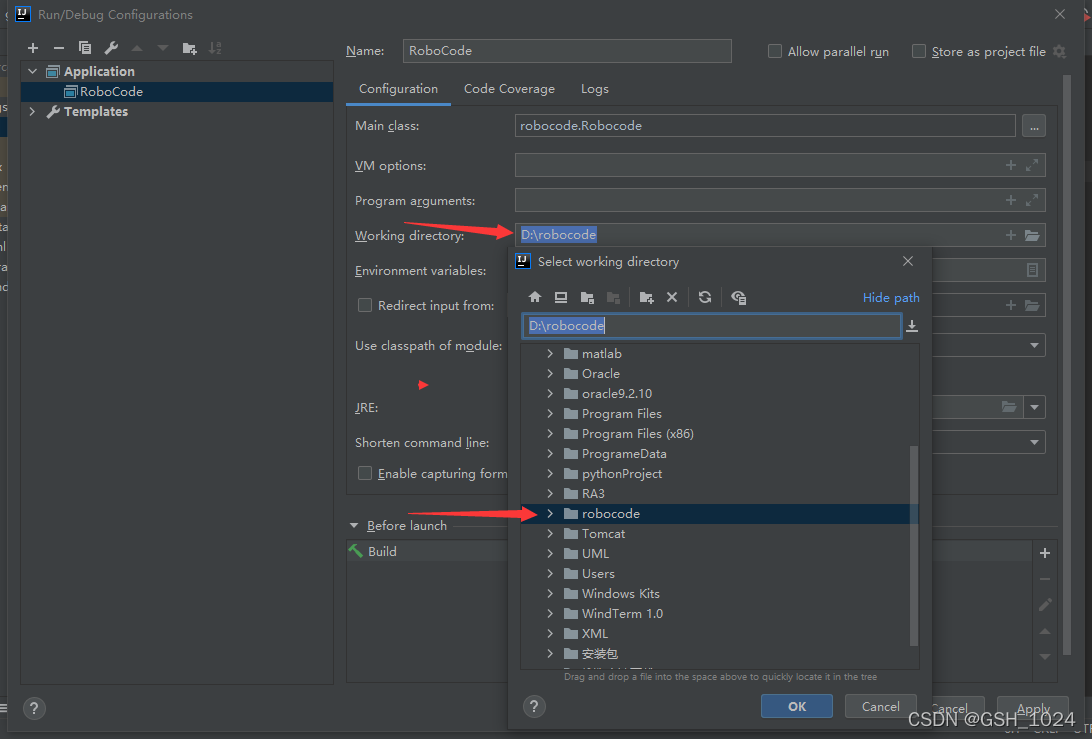Expand the Templates node
Screen dimensions: 1092x739
[x=33, y=111]
